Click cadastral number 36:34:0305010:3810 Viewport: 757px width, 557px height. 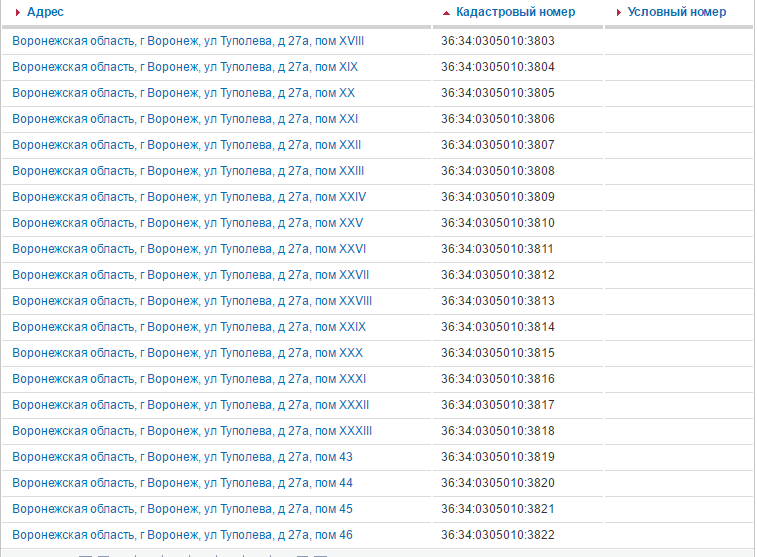pos(497,223)
